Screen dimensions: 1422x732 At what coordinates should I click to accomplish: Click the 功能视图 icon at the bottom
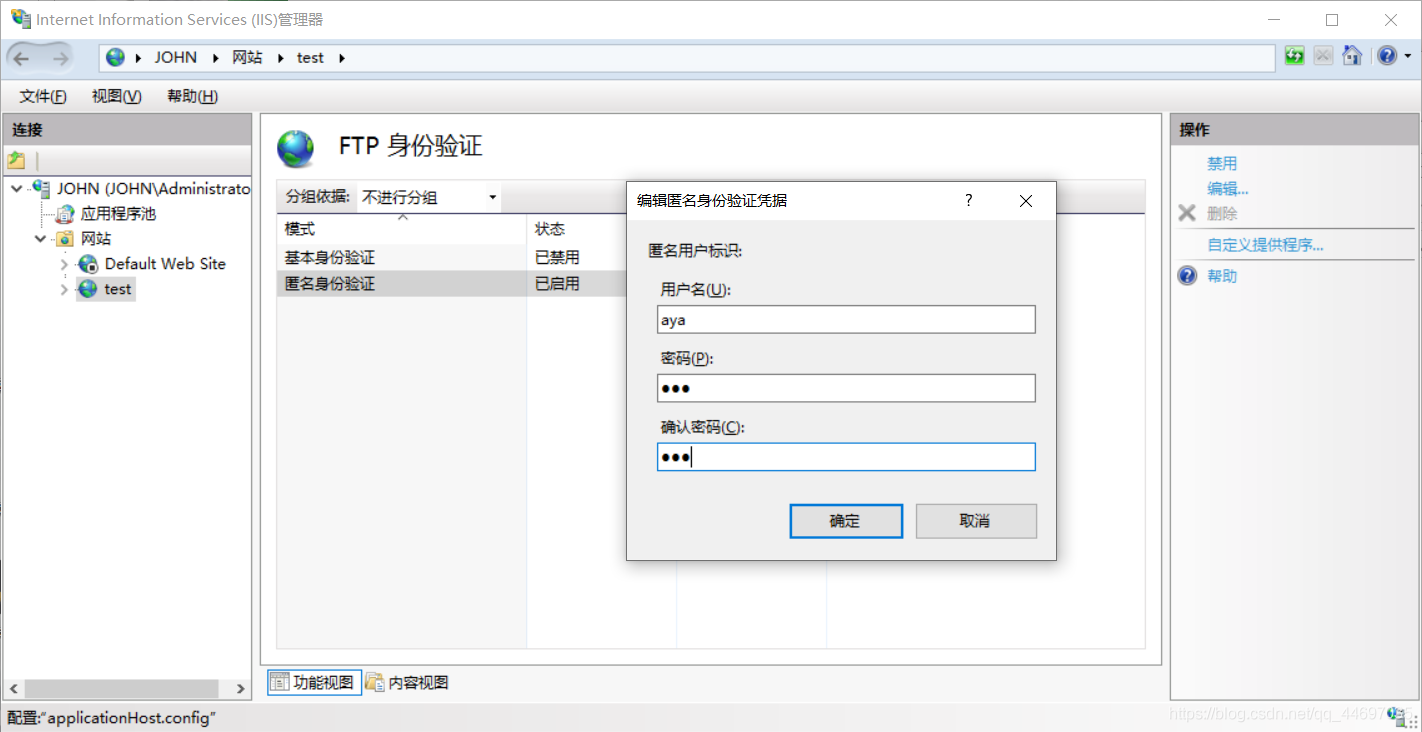pyautogui.click(x=279, y=682)
